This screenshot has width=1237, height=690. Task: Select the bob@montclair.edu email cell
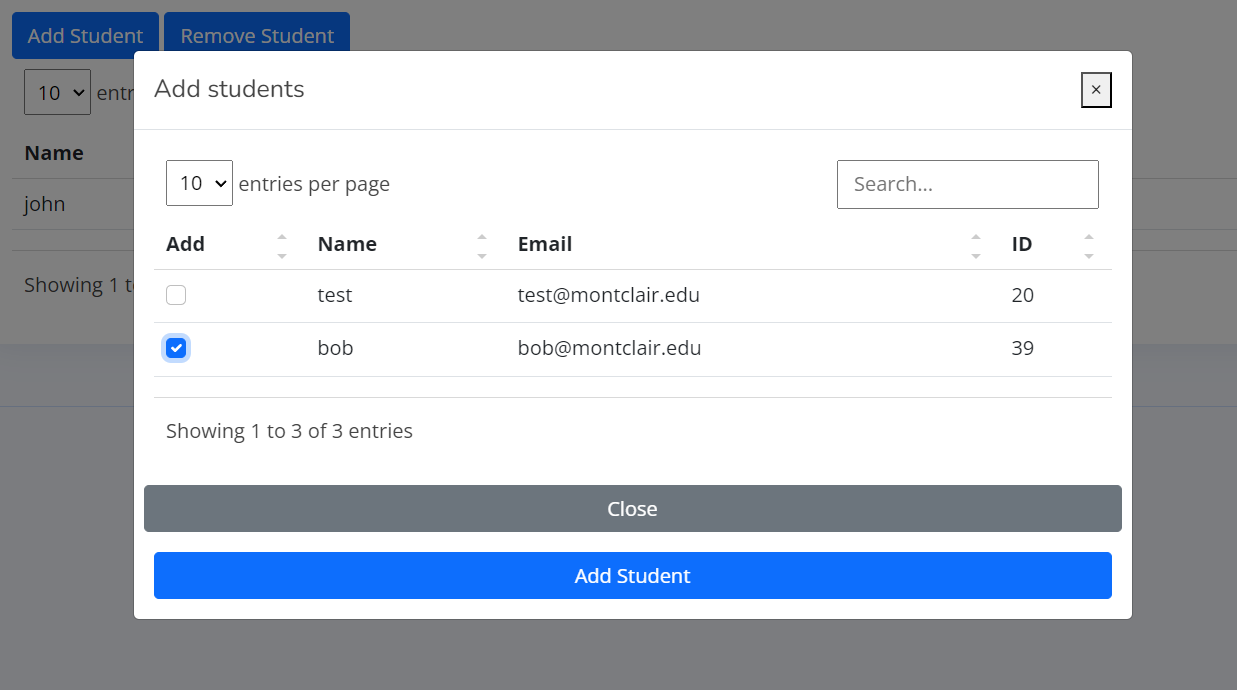(x=609, y=348)
